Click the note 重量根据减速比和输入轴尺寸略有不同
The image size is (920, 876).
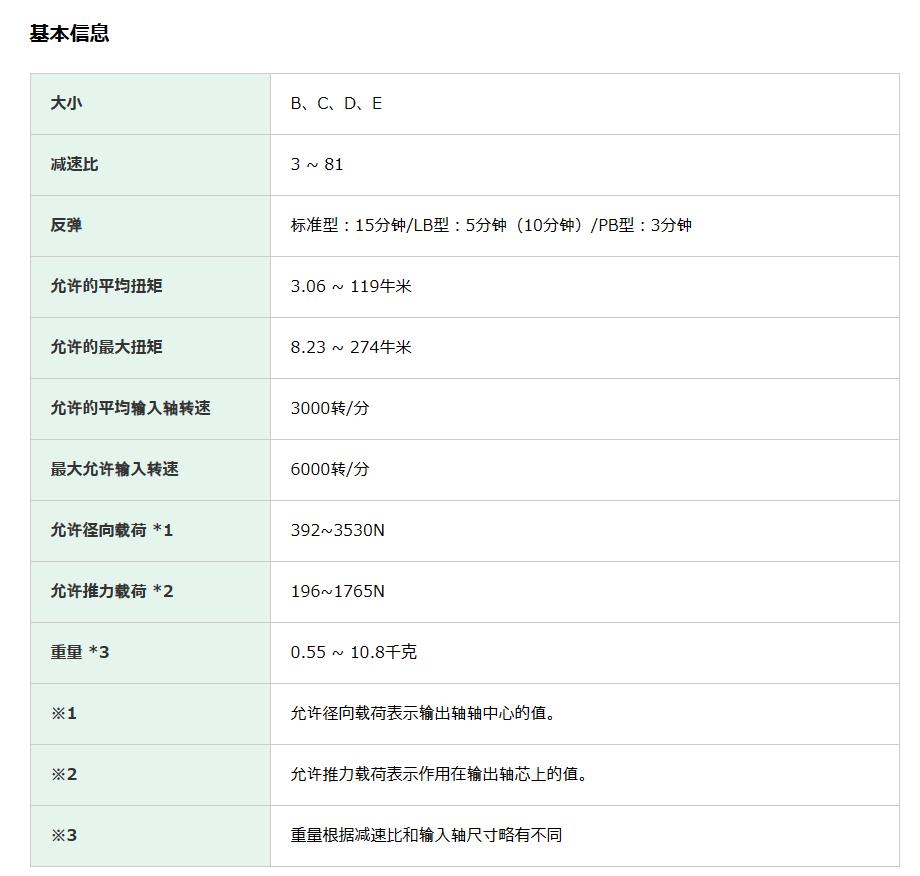(427, 836)
